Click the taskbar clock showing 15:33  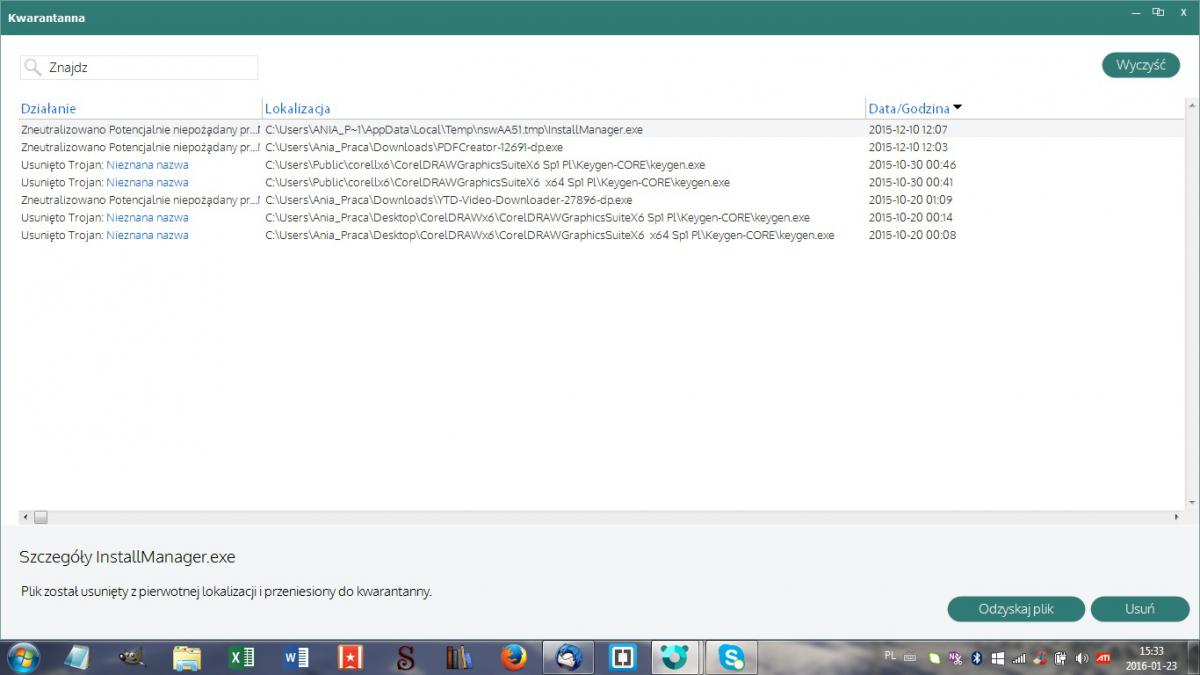pyautogui.click(x=1152, y=658)
